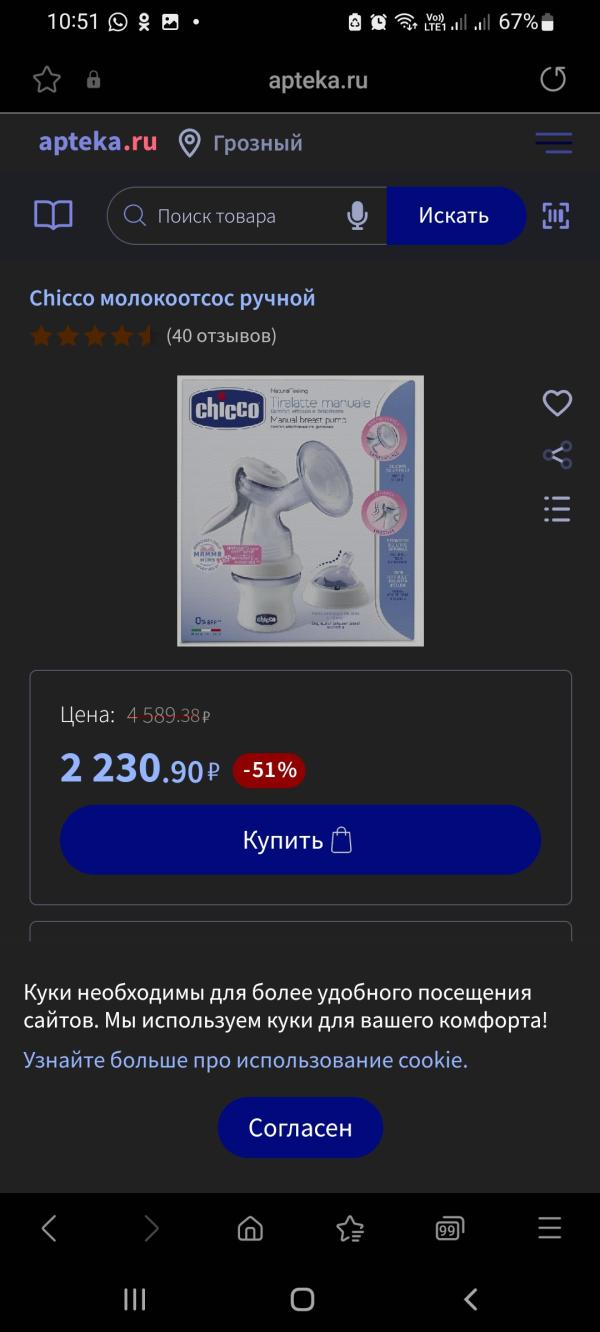Open Узнайте больше про использование cookie link
The image size is (600, 1332).
pyautogui.click(x=245, y=1060)
